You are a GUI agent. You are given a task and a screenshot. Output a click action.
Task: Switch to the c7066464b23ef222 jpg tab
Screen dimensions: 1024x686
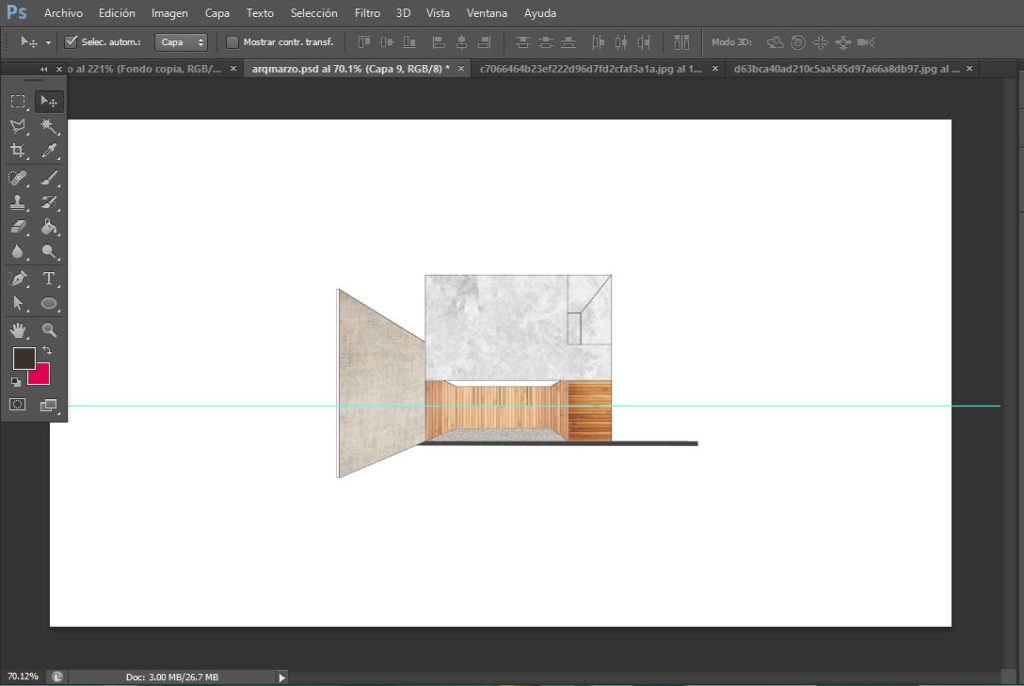tap(590, 69)
